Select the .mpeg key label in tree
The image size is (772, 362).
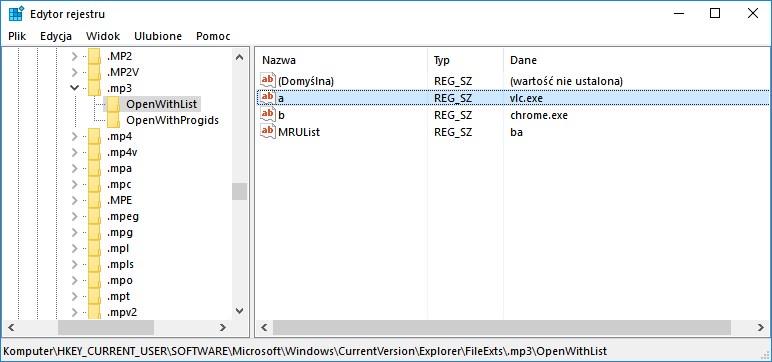[x=123, y=216]
